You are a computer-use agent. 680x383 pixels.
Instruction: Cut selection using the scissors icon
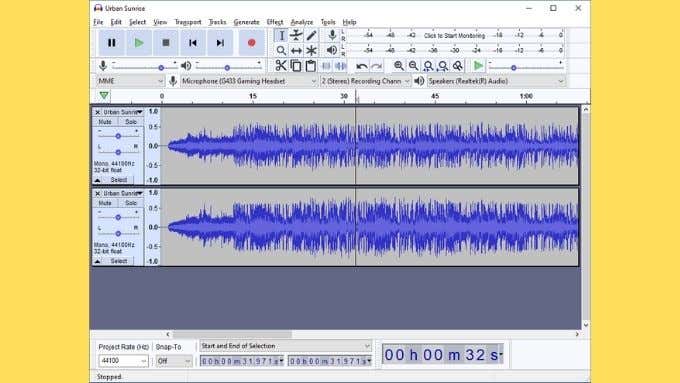[x=281, y=66]
